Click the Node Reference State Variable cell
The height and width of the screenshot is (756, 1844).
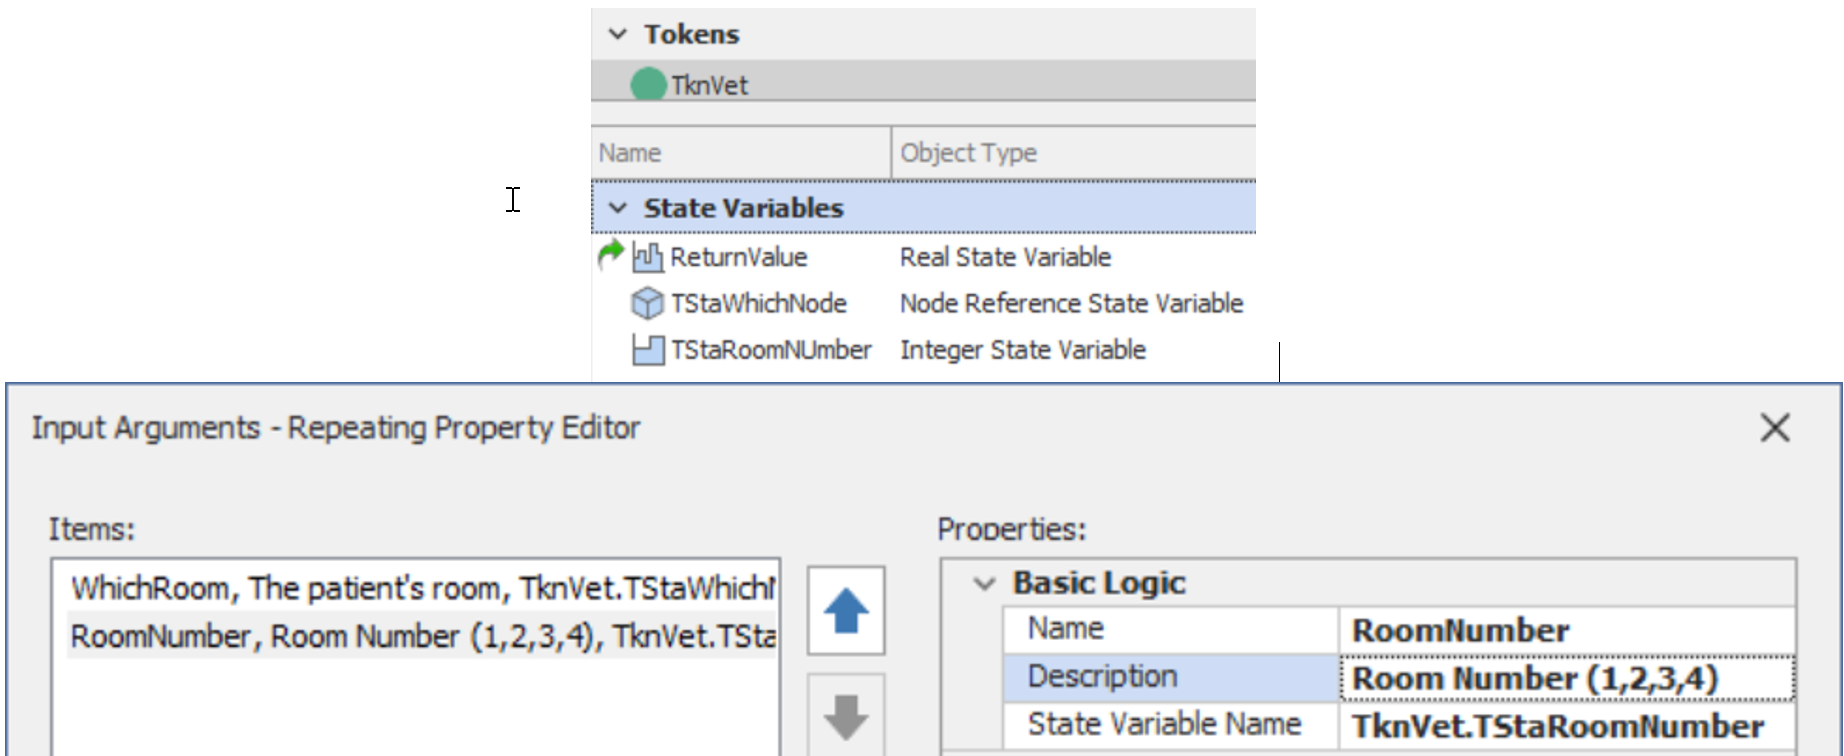click(1071, 303)
